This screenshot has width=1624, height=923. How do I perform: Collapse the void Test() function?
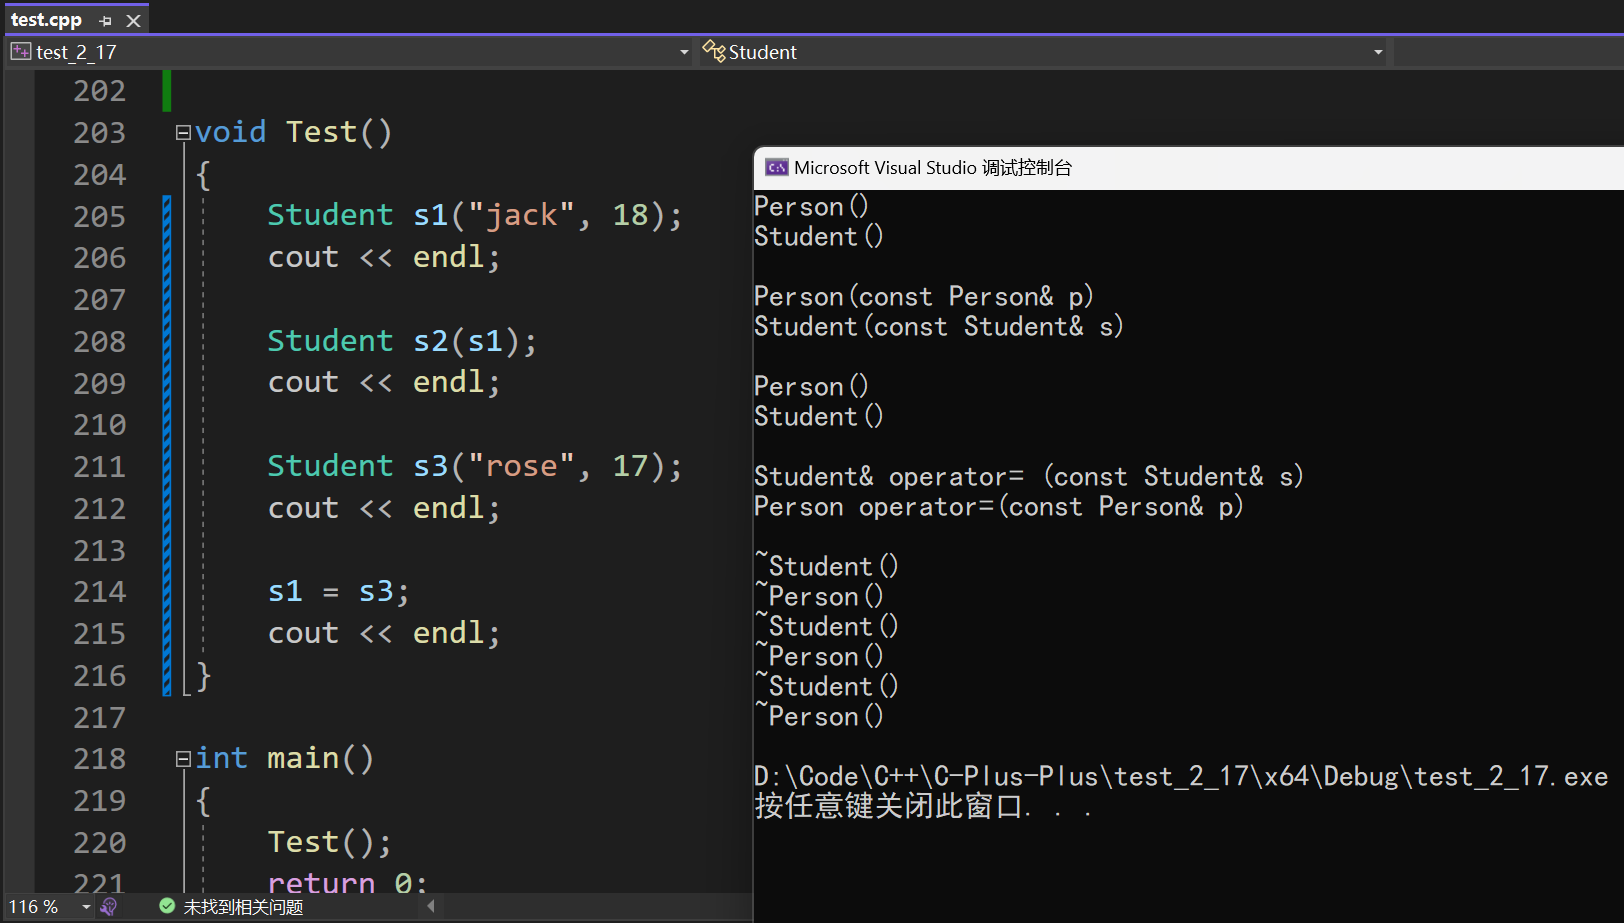tap(183, 133)
